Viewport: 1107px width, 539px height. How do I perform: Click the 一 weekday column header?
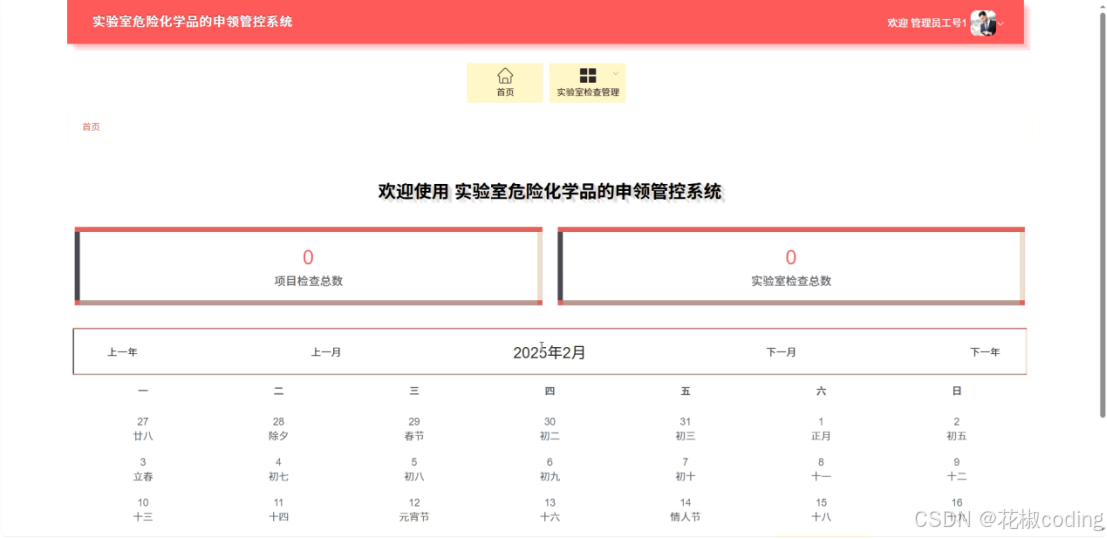143,391
